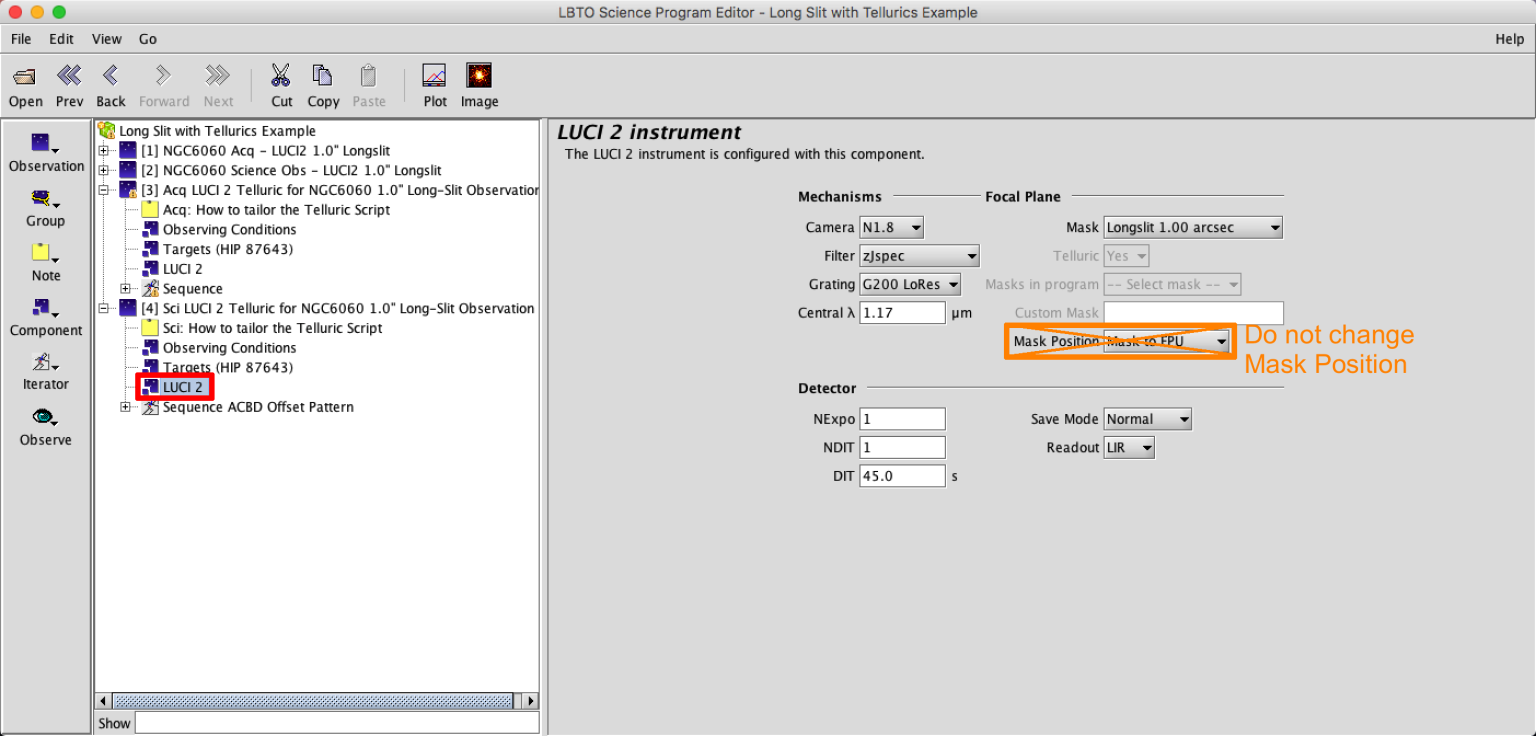1536x736 pixels.
Task: Open note Acq: How to tailor the Telluric Script
Action: tap(276, 210)
